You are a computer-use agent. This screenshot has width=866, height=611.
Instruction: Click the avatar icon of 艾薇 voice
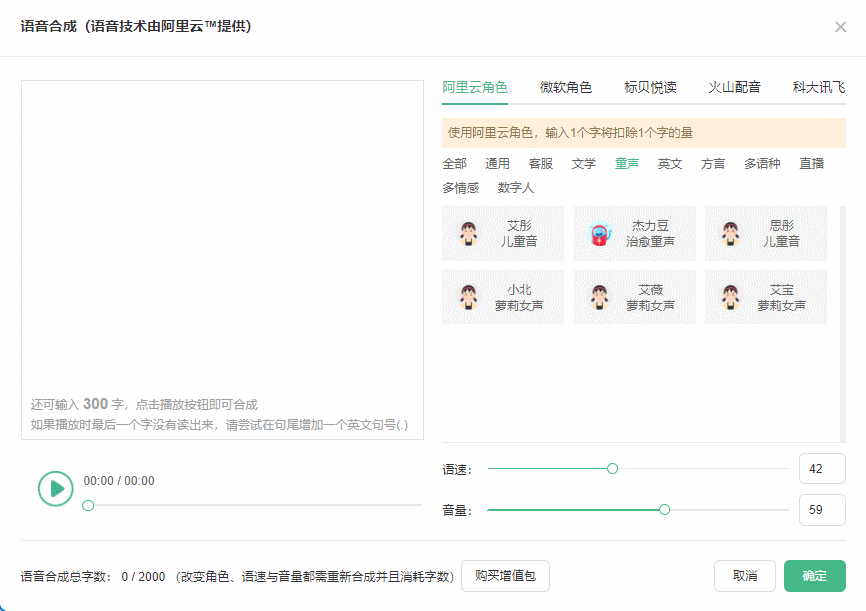599,297
